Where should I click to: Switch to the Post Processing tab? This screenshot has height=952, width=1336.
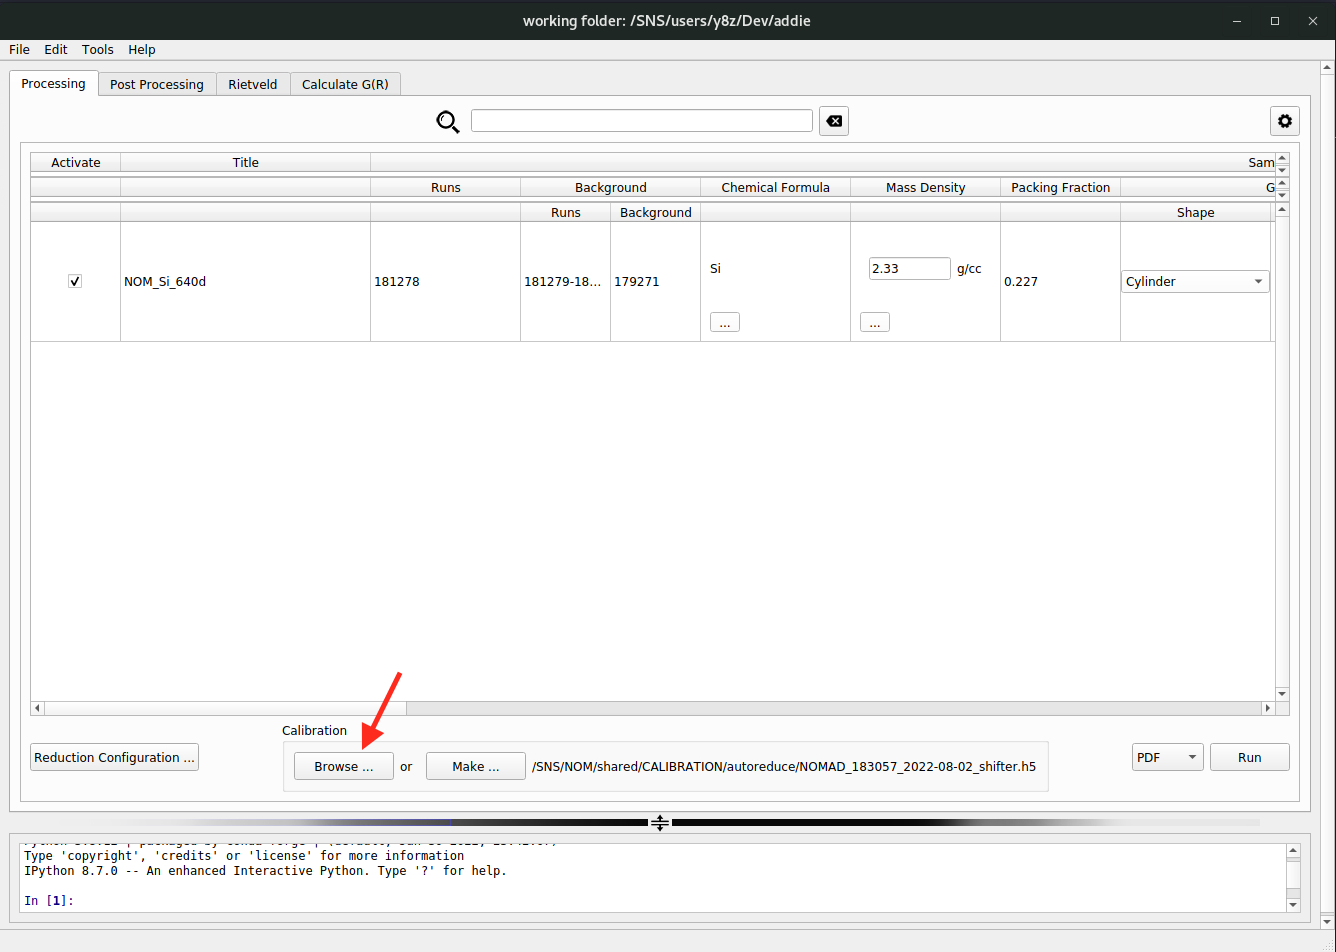156,84
